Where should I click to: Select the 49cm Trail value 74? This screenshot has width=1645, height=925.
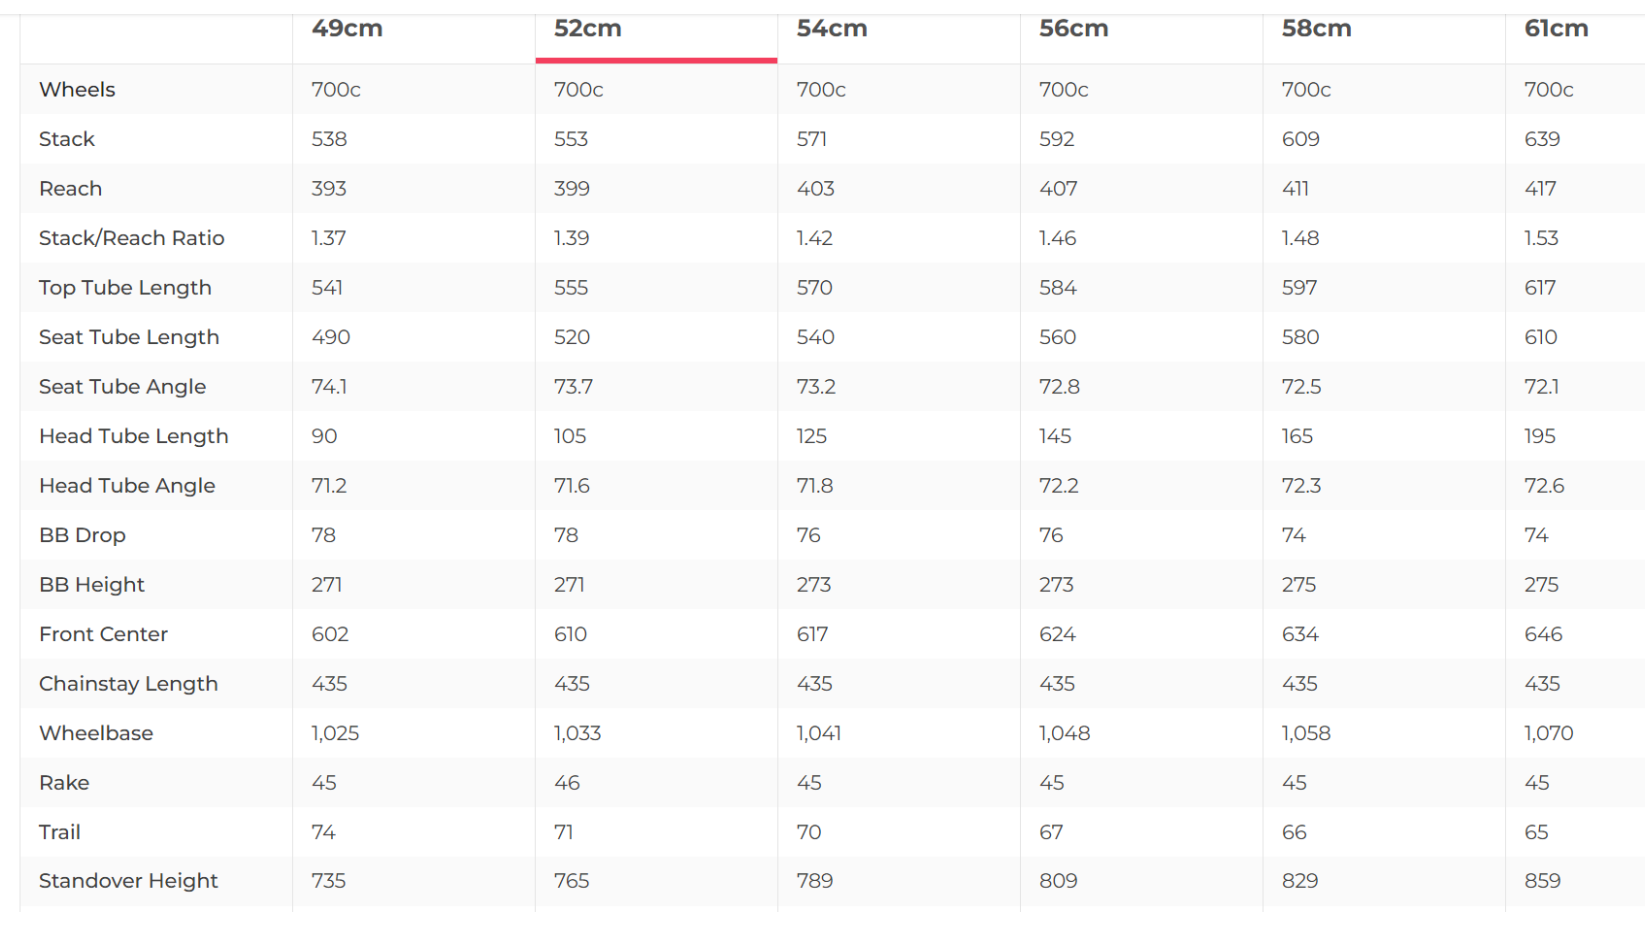323,832
